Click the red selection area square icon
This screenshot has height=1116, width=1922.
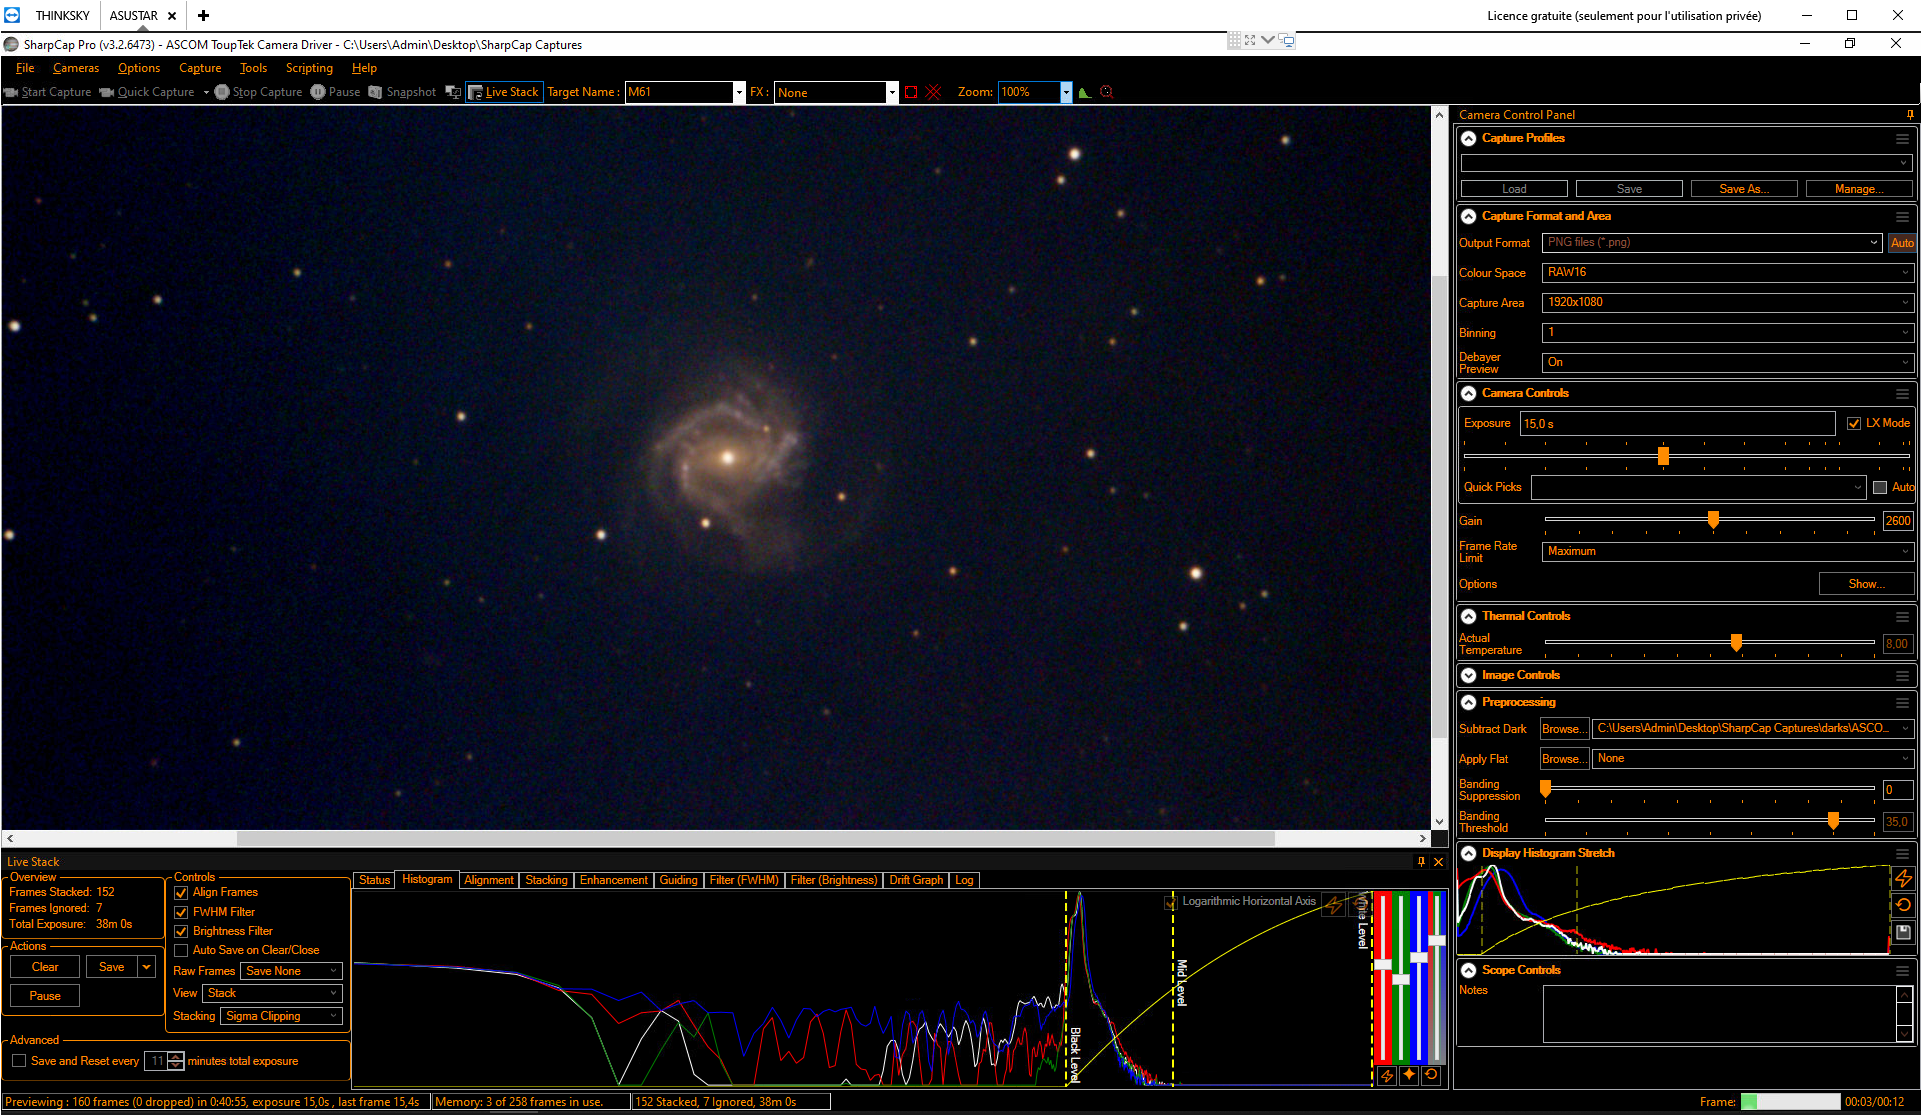[x=911, y=92]
